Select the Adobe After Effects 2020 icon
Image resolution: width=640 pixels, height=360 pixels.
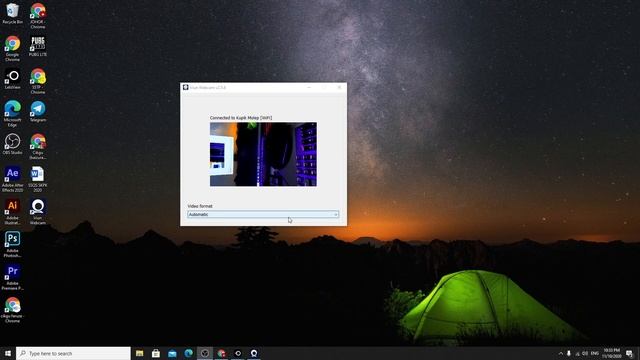point(13,179)
